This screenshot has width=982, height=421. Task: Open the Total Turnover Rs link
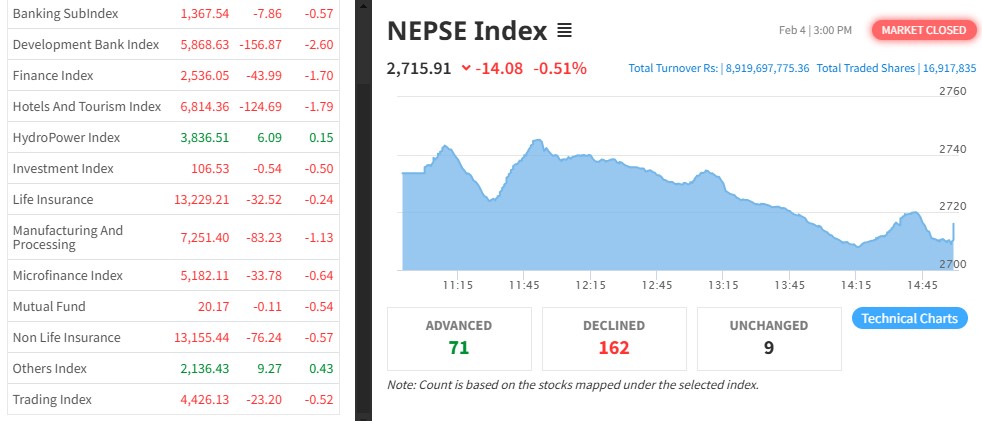[718, 68]
